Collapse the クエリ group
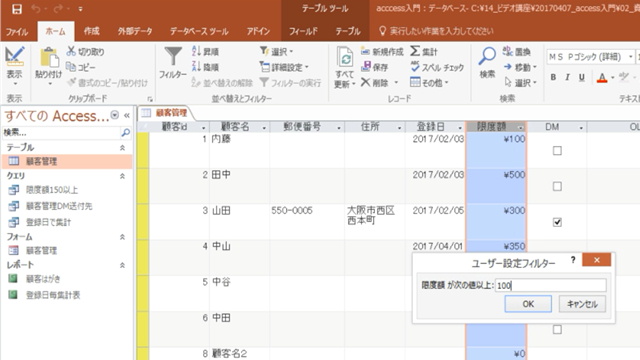Image resolution: width=640 pixels, height=360 pixels. pos(122,176)
